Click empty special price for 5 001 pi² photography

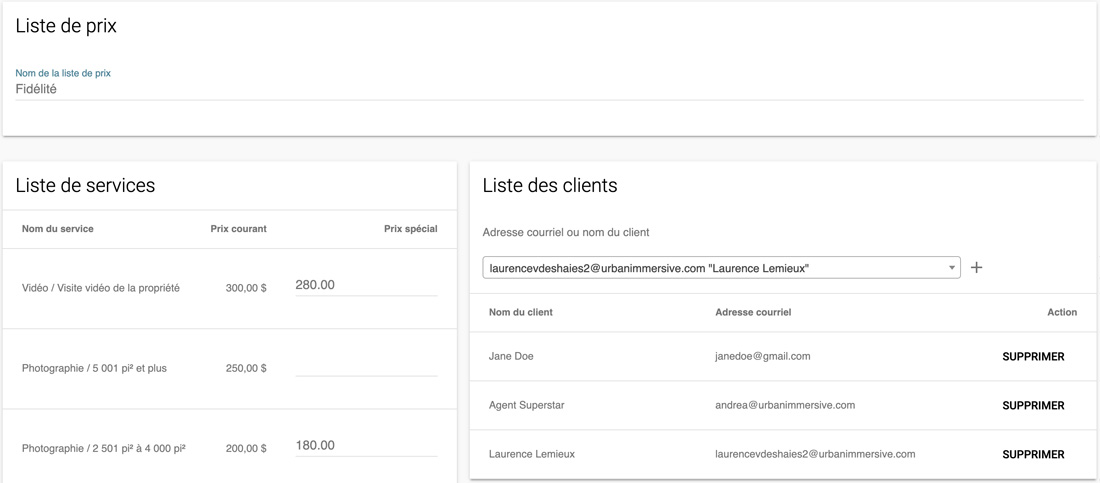pyautogui.click(x=366, y=366)
